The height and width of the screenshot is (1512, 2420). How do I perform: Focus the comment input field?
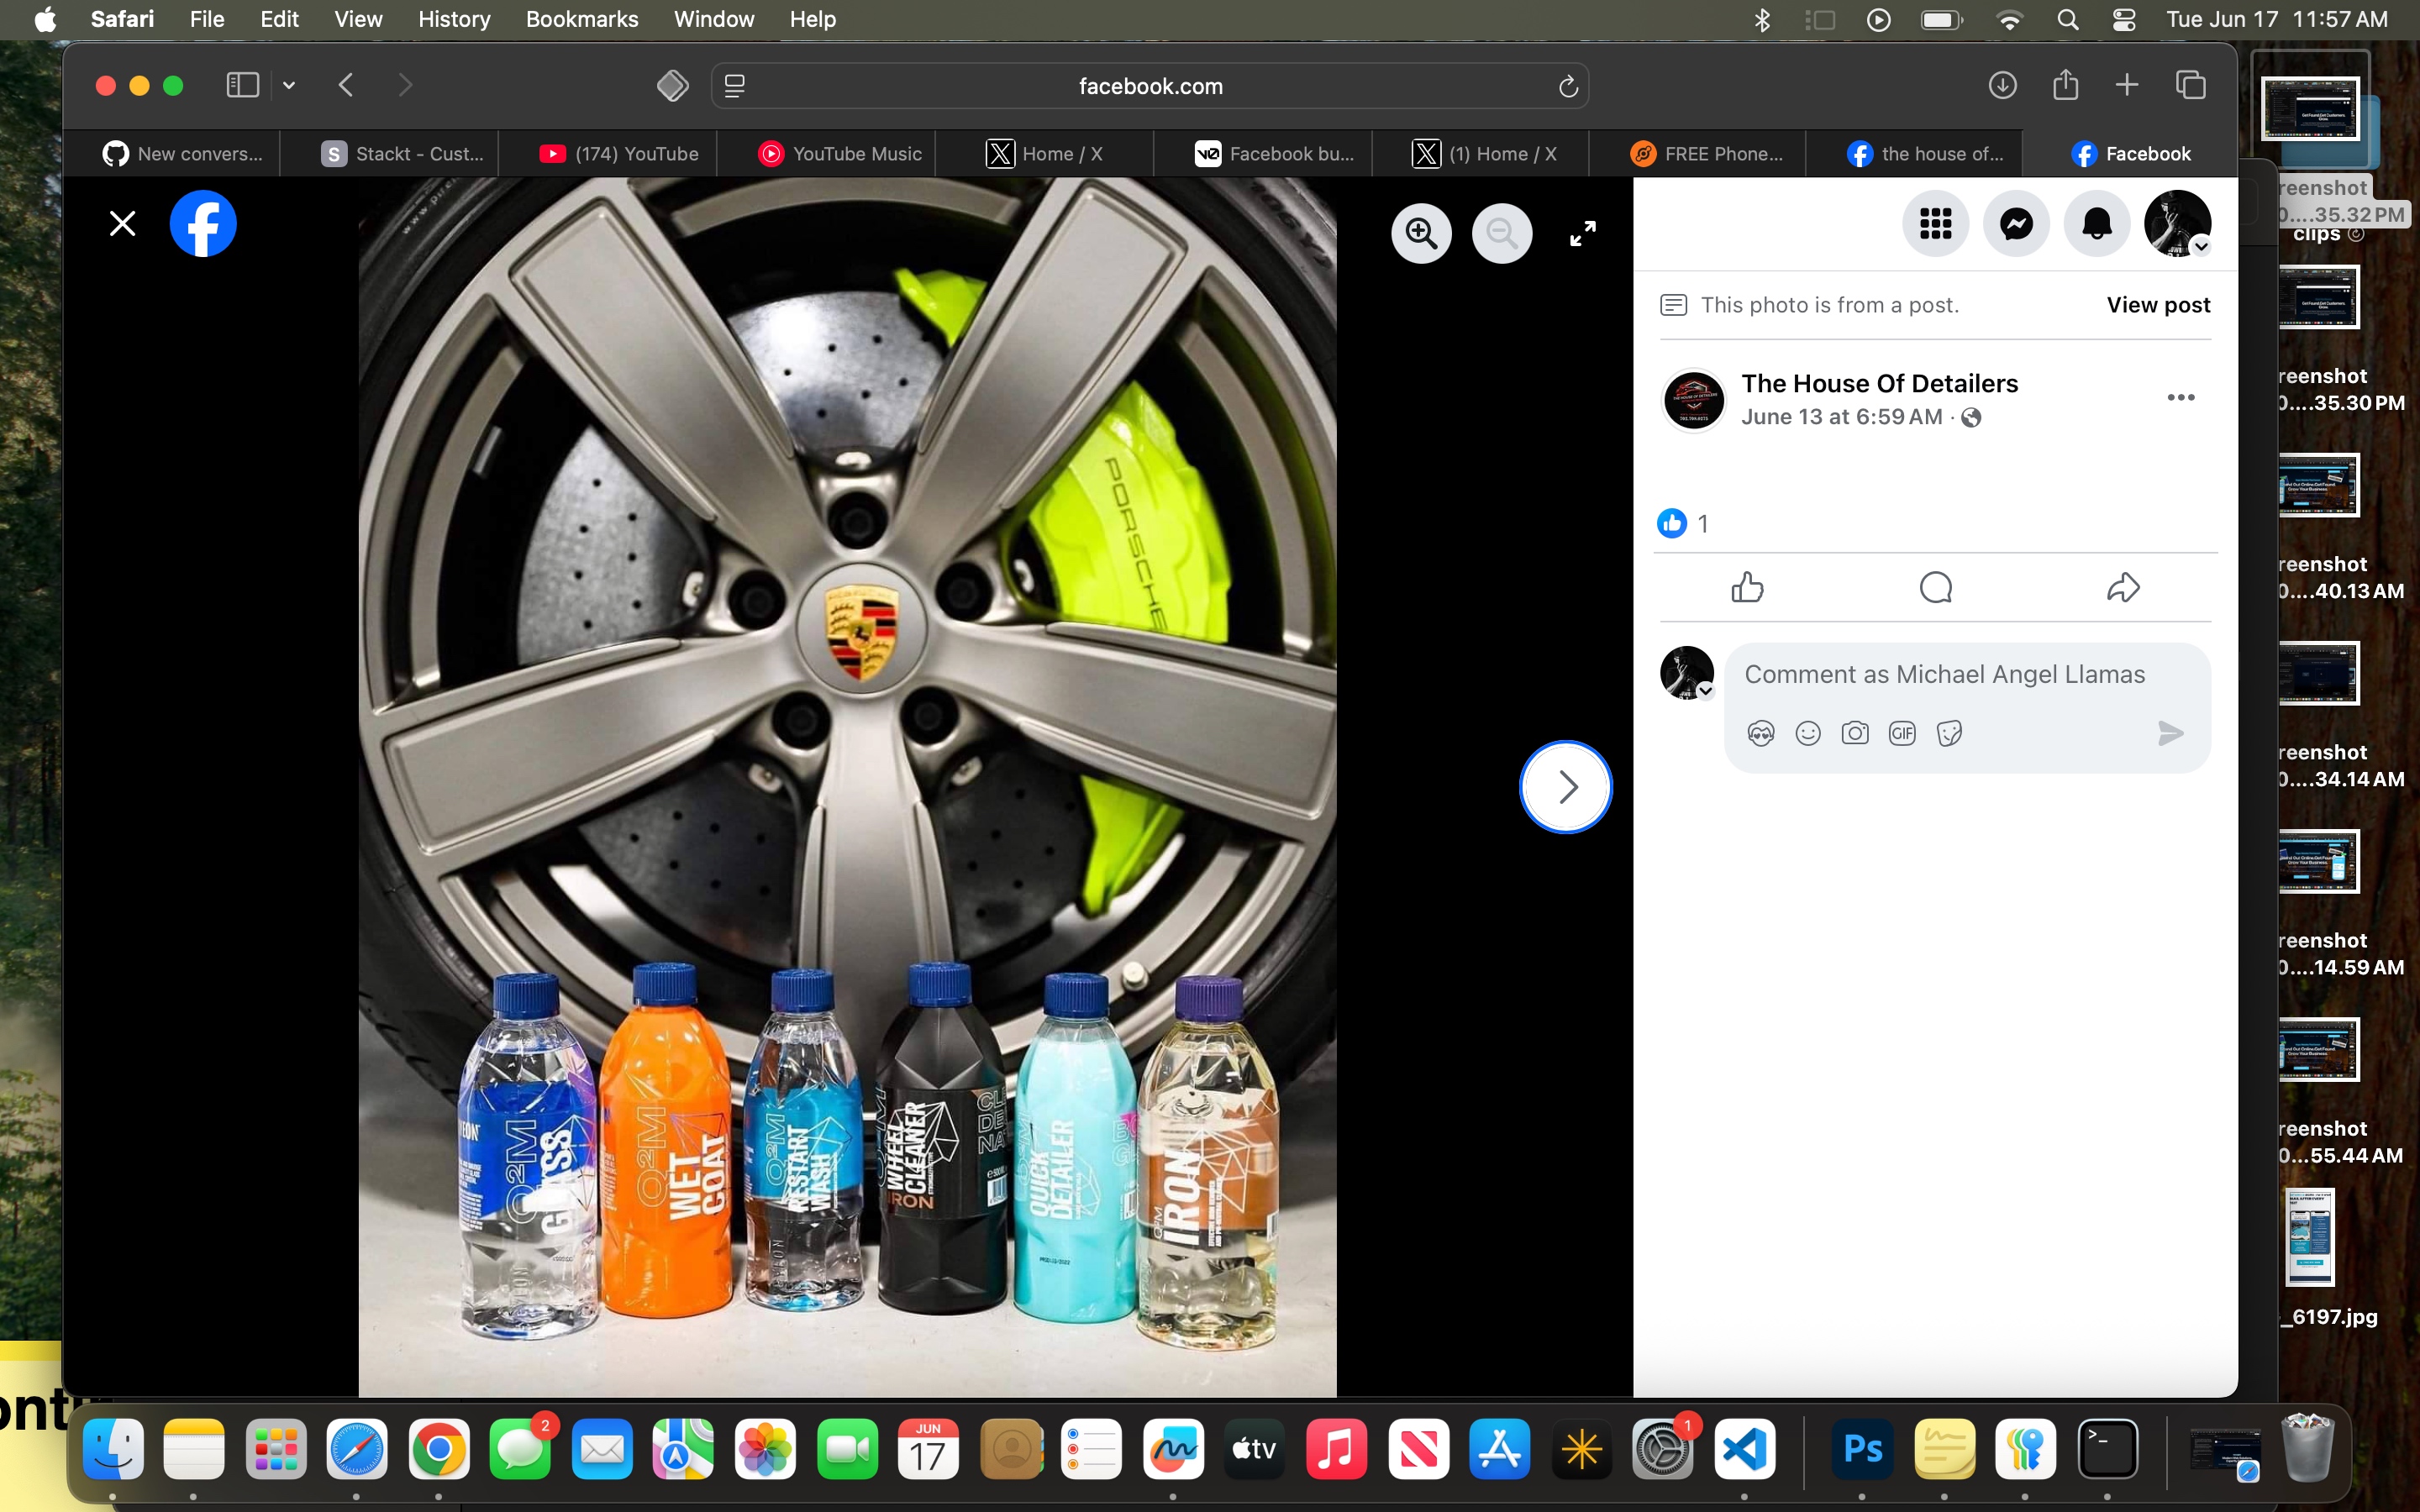(x=1944, y=675)
